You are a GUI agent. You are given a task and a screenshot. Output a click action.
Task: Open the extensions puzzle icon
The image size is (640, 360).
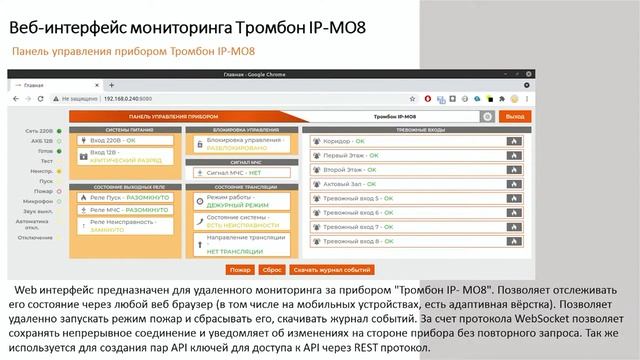(502, 99)
